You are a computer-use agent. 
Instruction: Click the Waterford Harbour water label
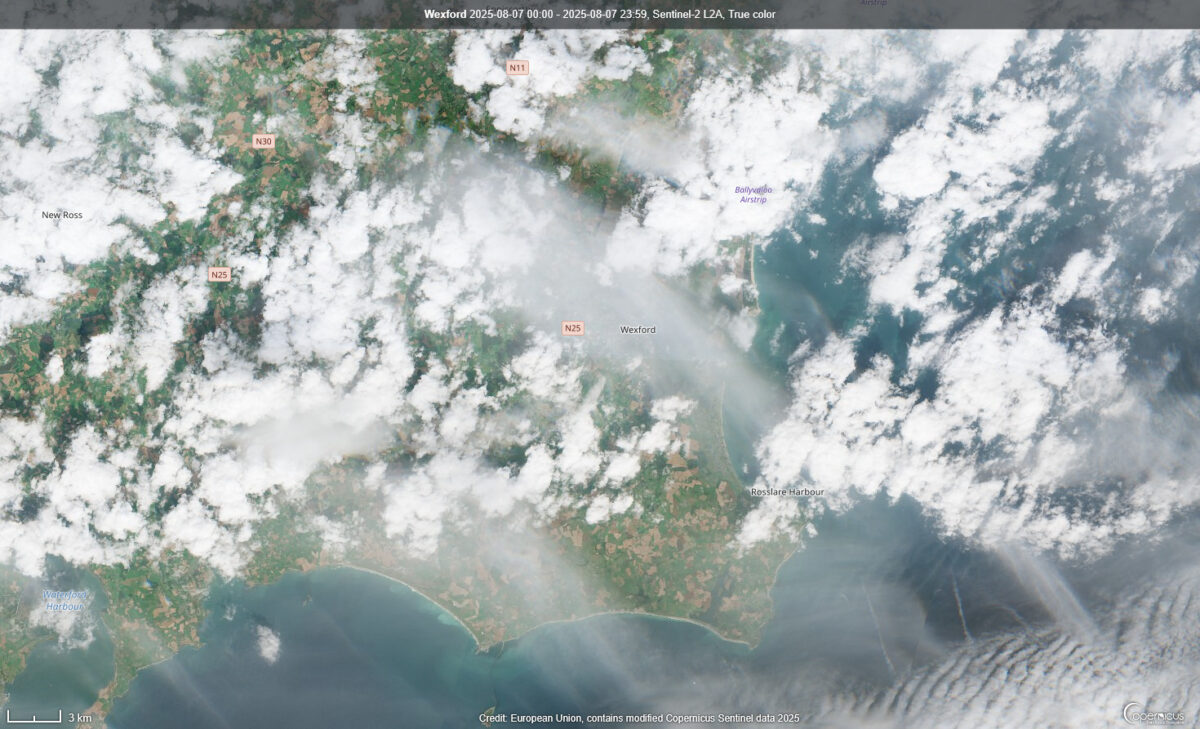(x=65, y=600)
